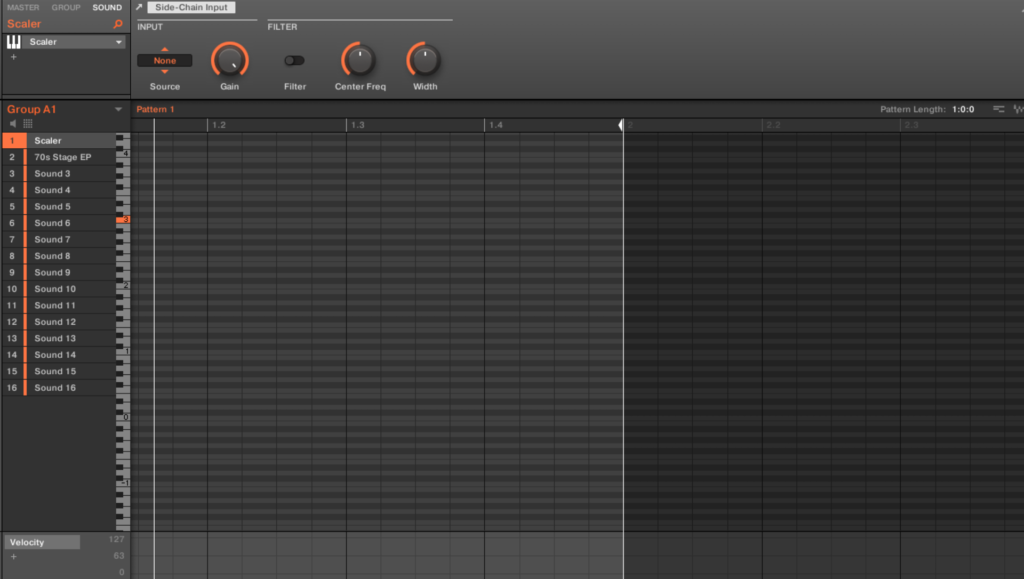Click the piano keys plug-in icon
Viewport: 1024px width, 579px height.
point(14,42)
